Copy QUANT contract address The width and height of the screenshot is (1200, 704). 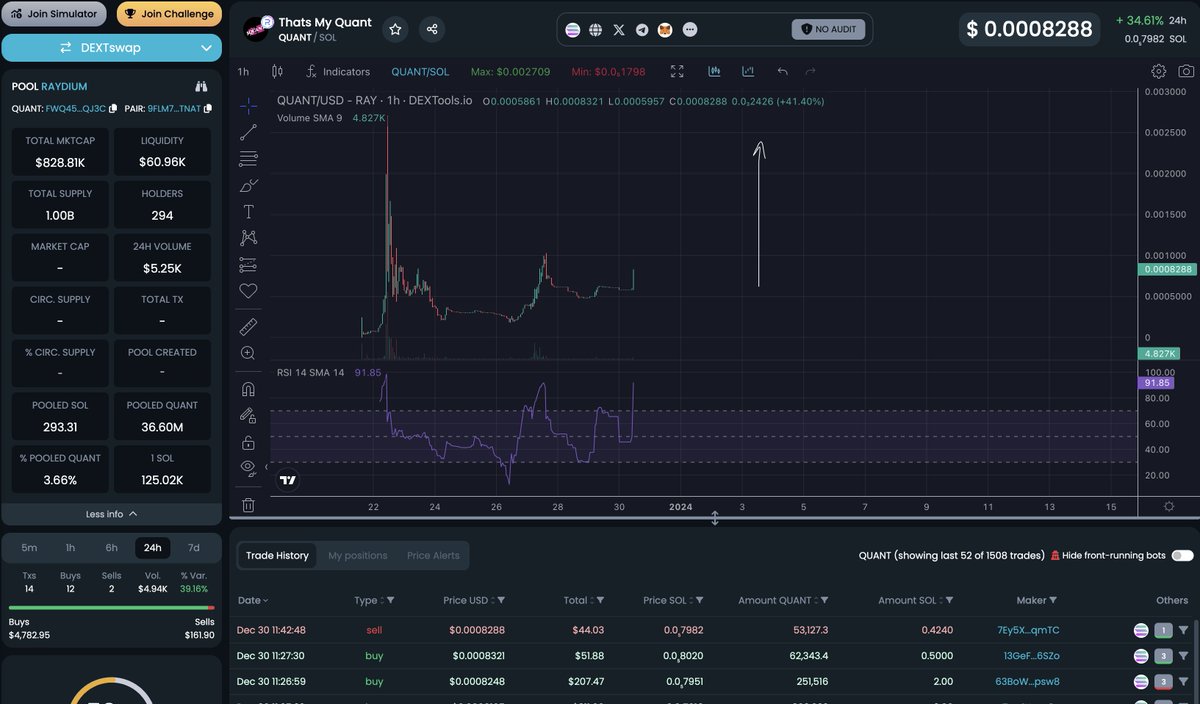coord(113,109)
